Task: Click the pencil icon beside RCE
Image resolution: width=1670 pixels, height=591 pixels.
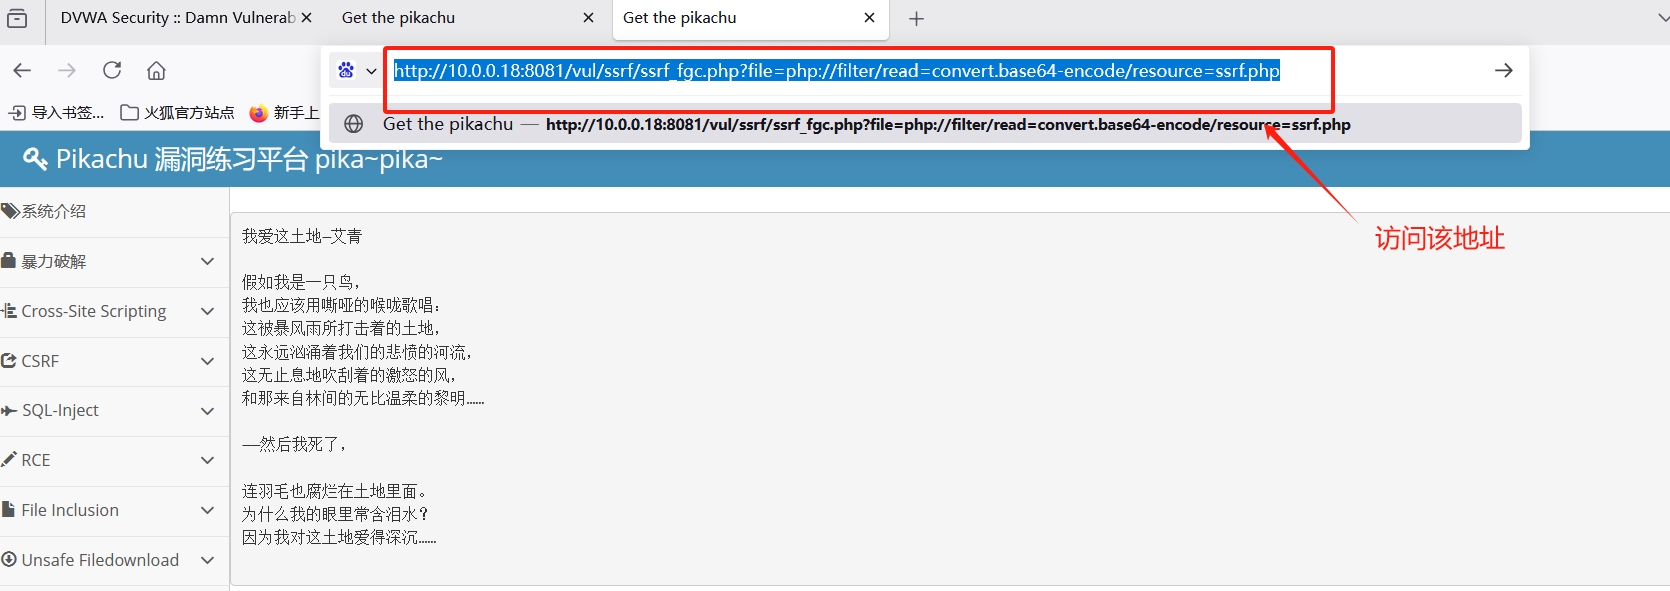Action: 9,459
